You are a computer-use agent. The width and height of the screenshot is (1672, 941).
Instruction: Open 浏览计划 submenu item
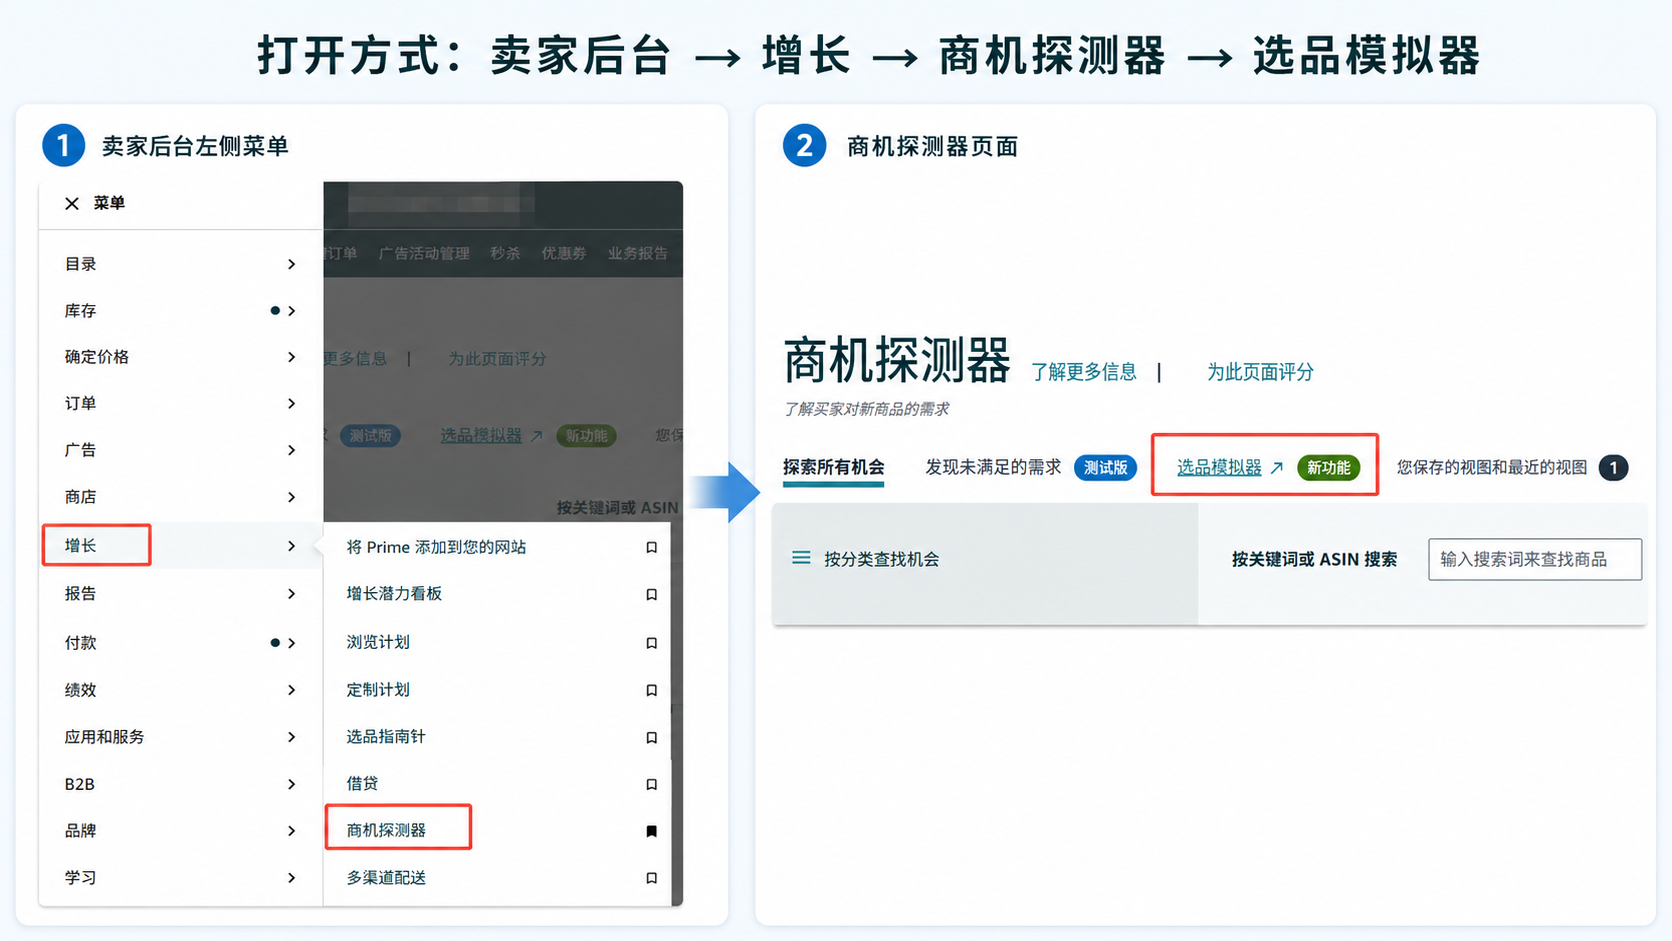pyautogui.click(x=378, y=642)
